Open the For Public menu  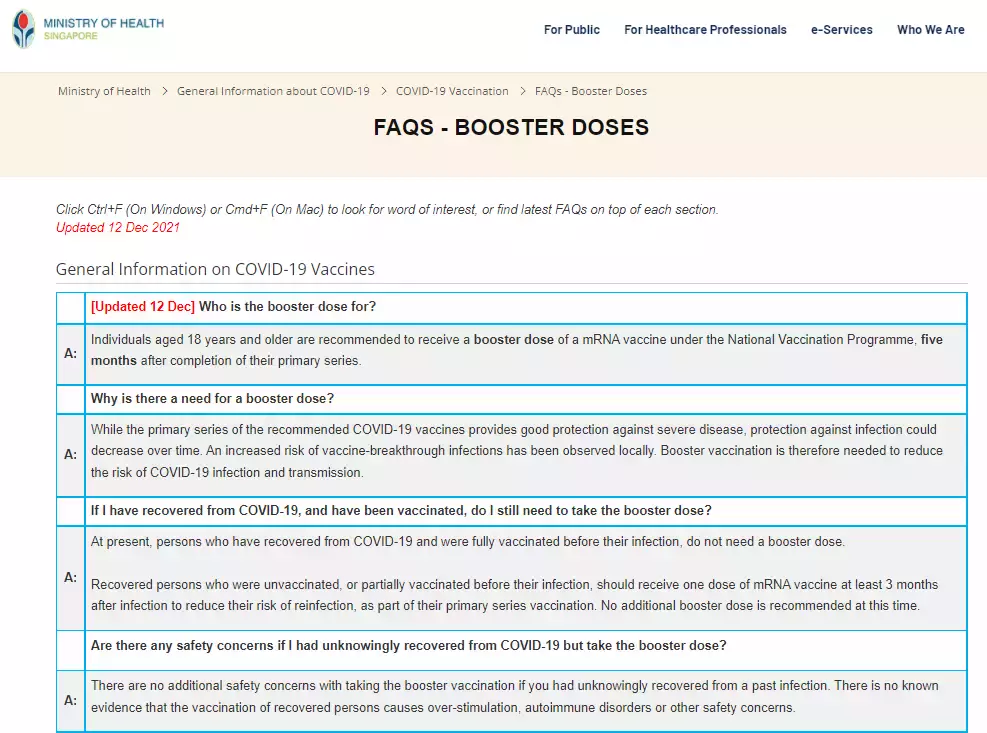(x=571, y=30)
